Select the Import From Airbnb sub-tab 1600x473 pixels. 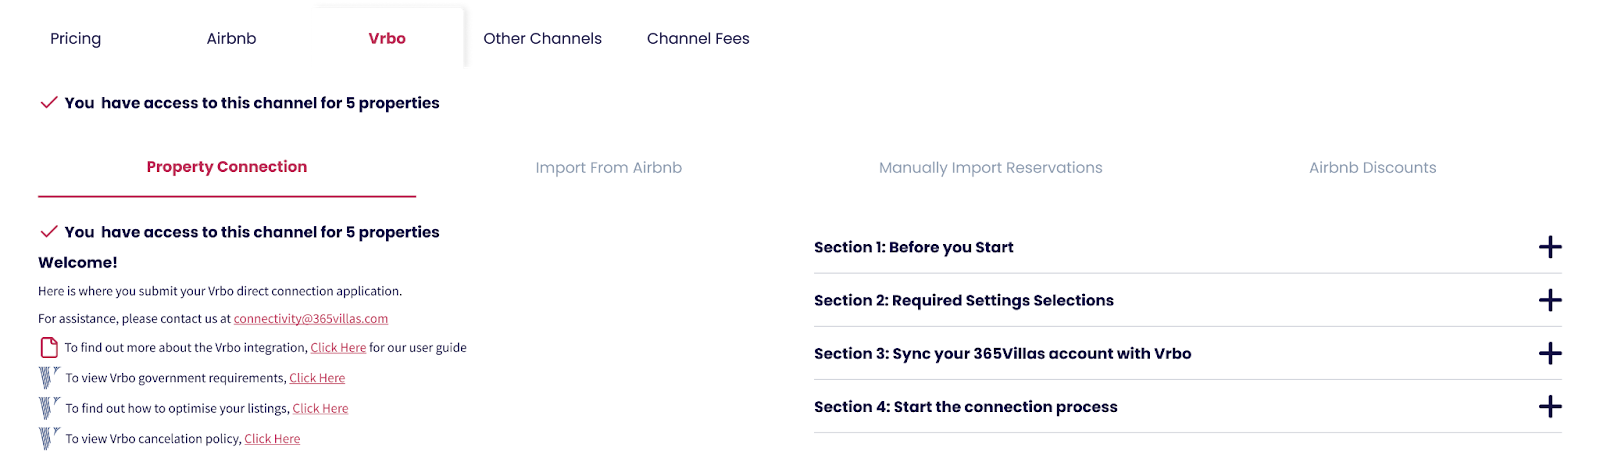point(608,168)
